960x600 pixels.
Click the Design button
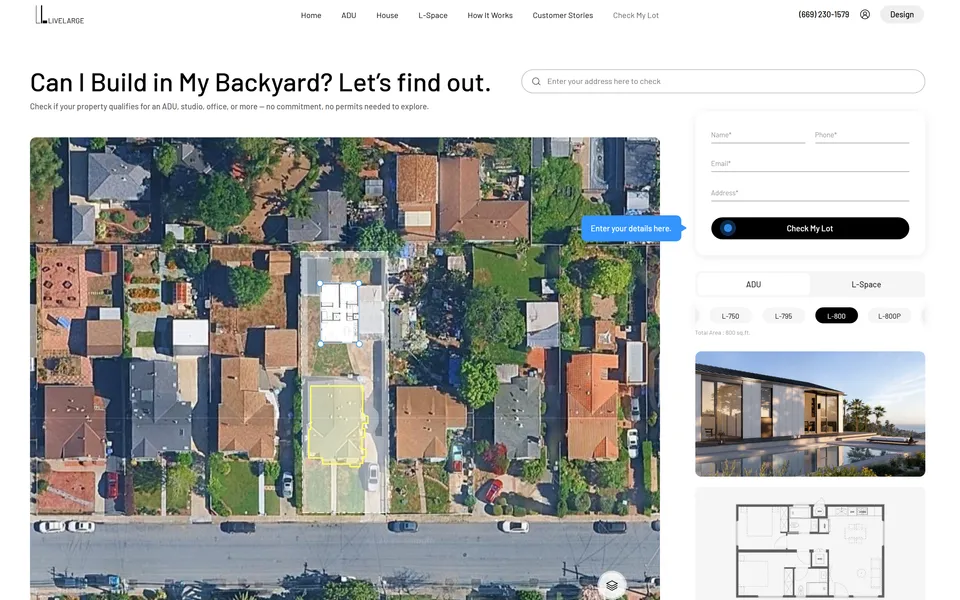(x=901, y=14)
